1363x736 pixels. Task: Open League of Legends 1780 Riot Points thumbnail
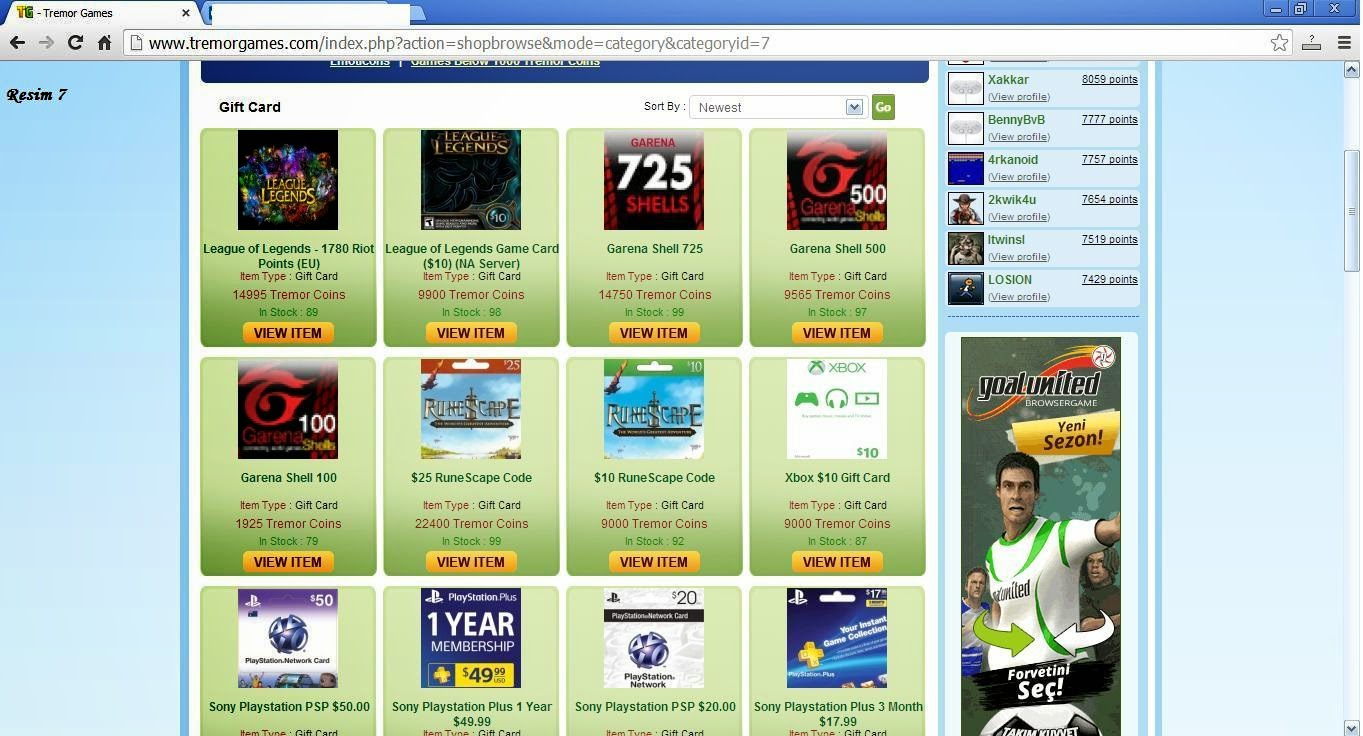click(288, 180)
